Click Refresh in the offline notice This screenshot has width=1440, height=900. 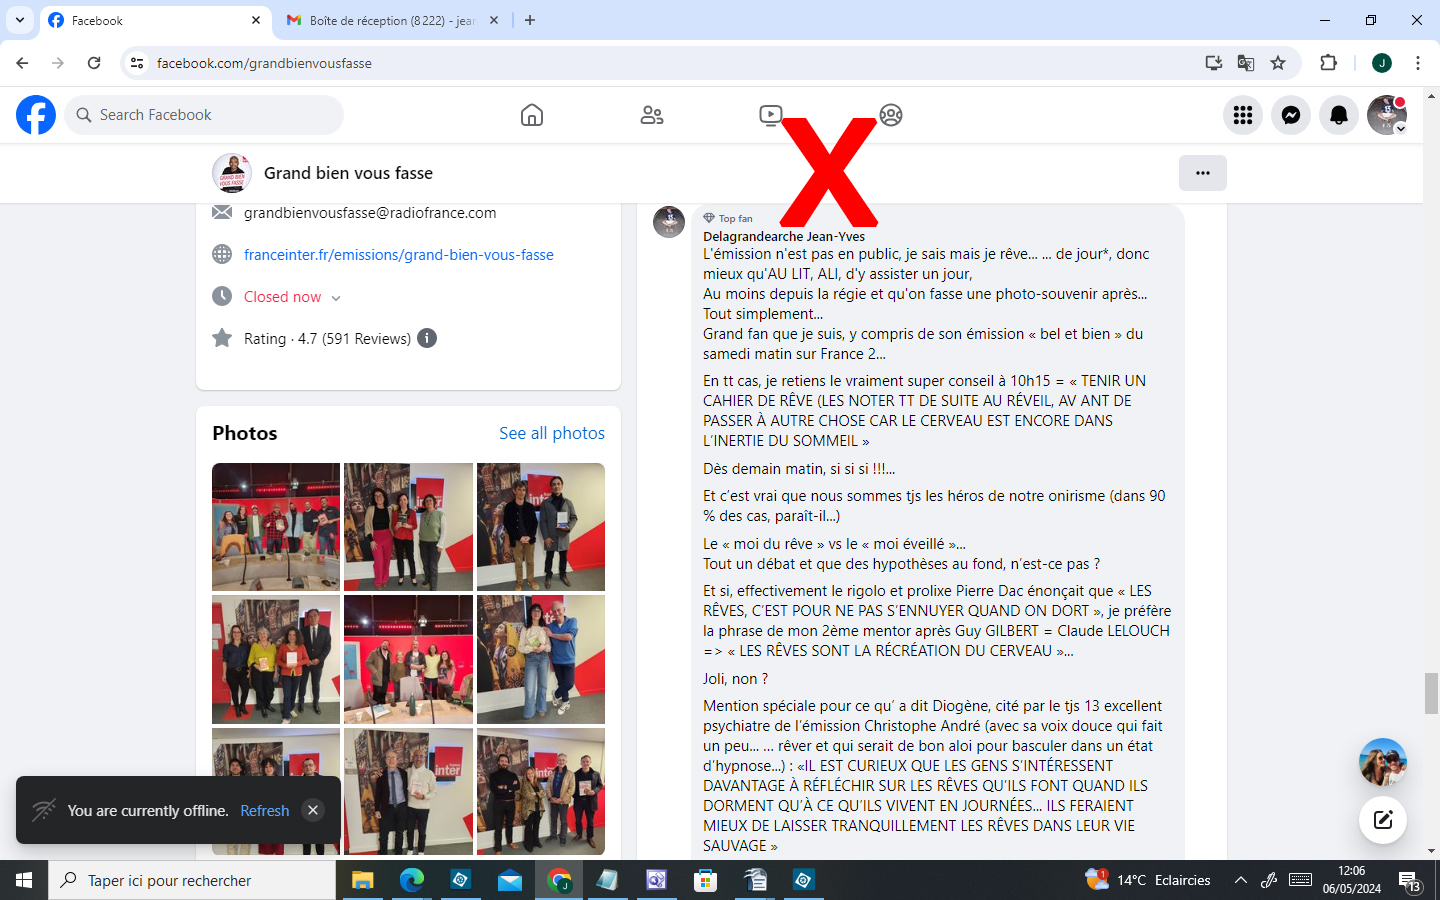pos(265,811)
